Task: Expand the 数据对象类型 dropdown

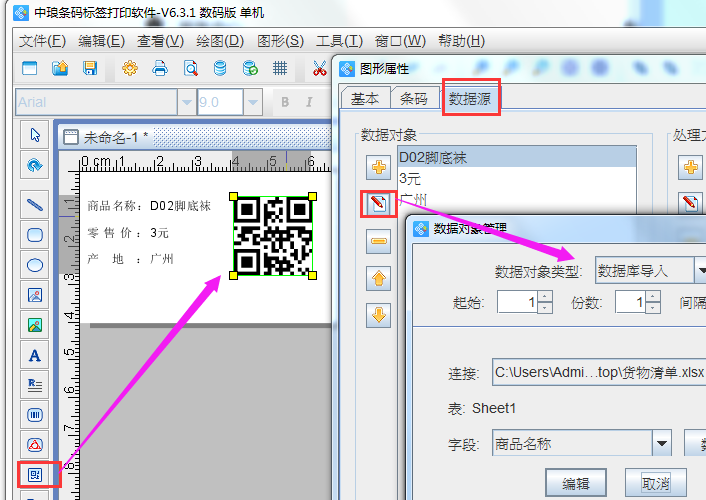Action: click(701, 270)
